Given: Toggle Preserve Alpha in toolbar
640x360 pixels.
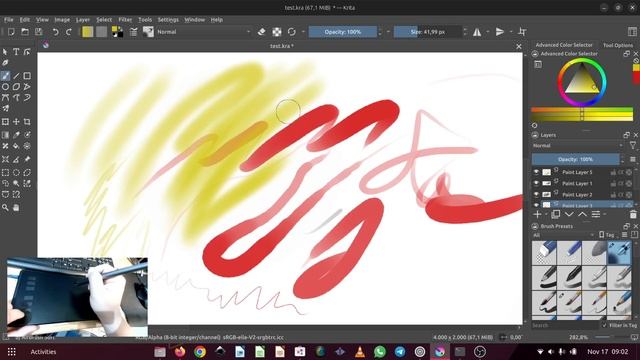Looking at the screenshot, I should 277,32.
